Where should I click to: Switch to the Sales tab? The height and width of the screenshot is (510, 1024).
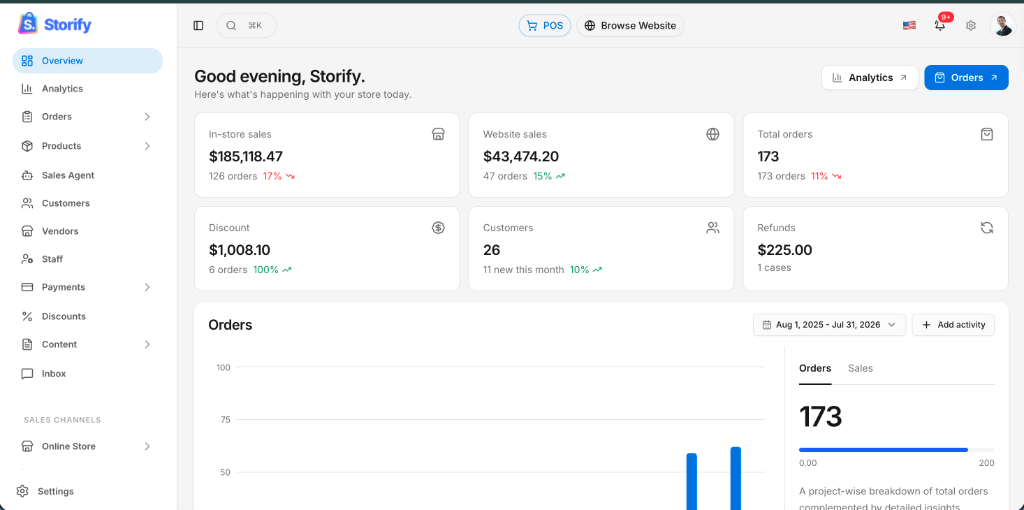pyautogui.click(x=860, y=368)
